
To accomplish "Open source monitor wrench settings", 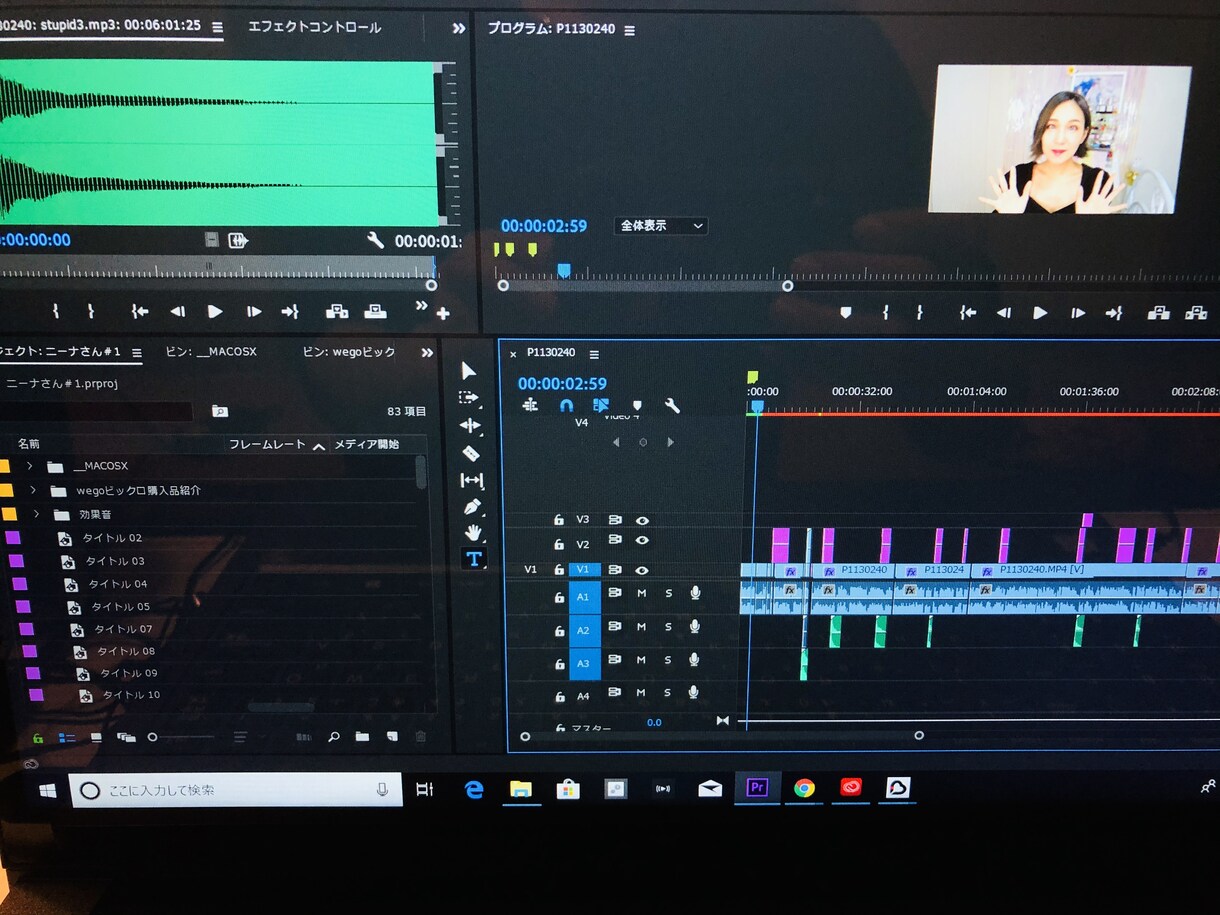I will coord(375,240).
